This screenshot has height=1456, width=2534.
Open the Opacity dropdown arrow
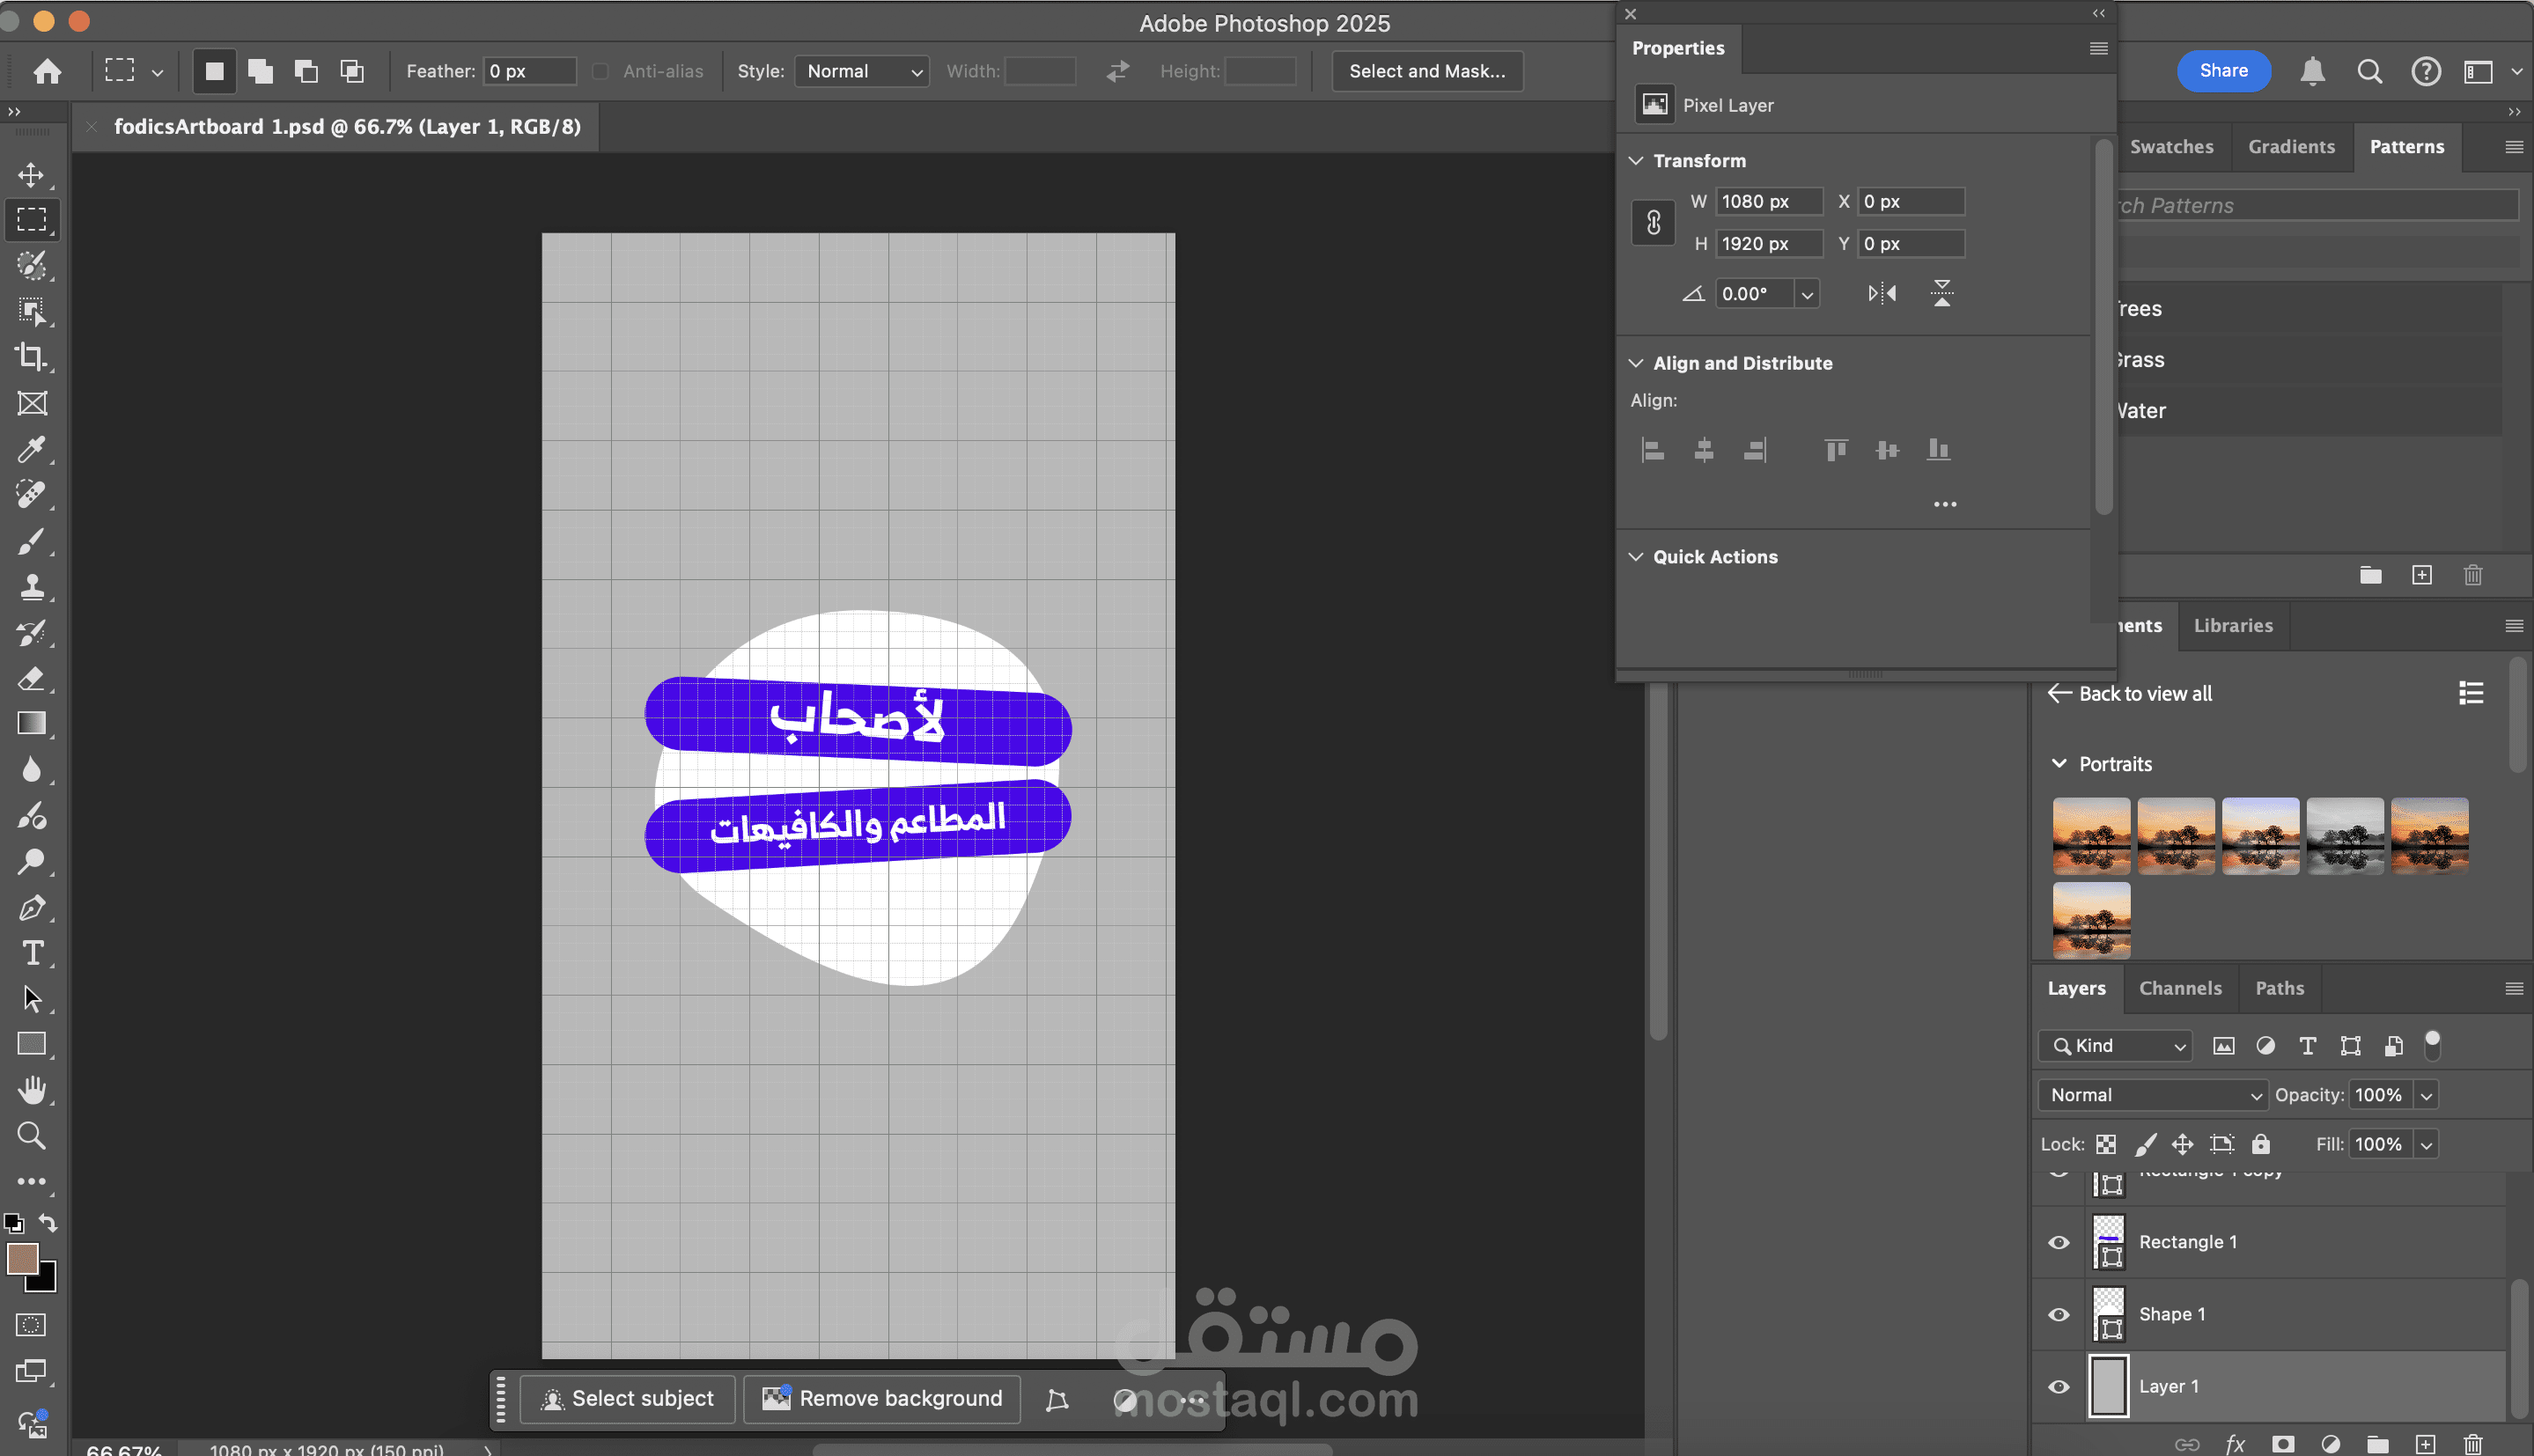pyautogui.click(x=2426, y=1096)
